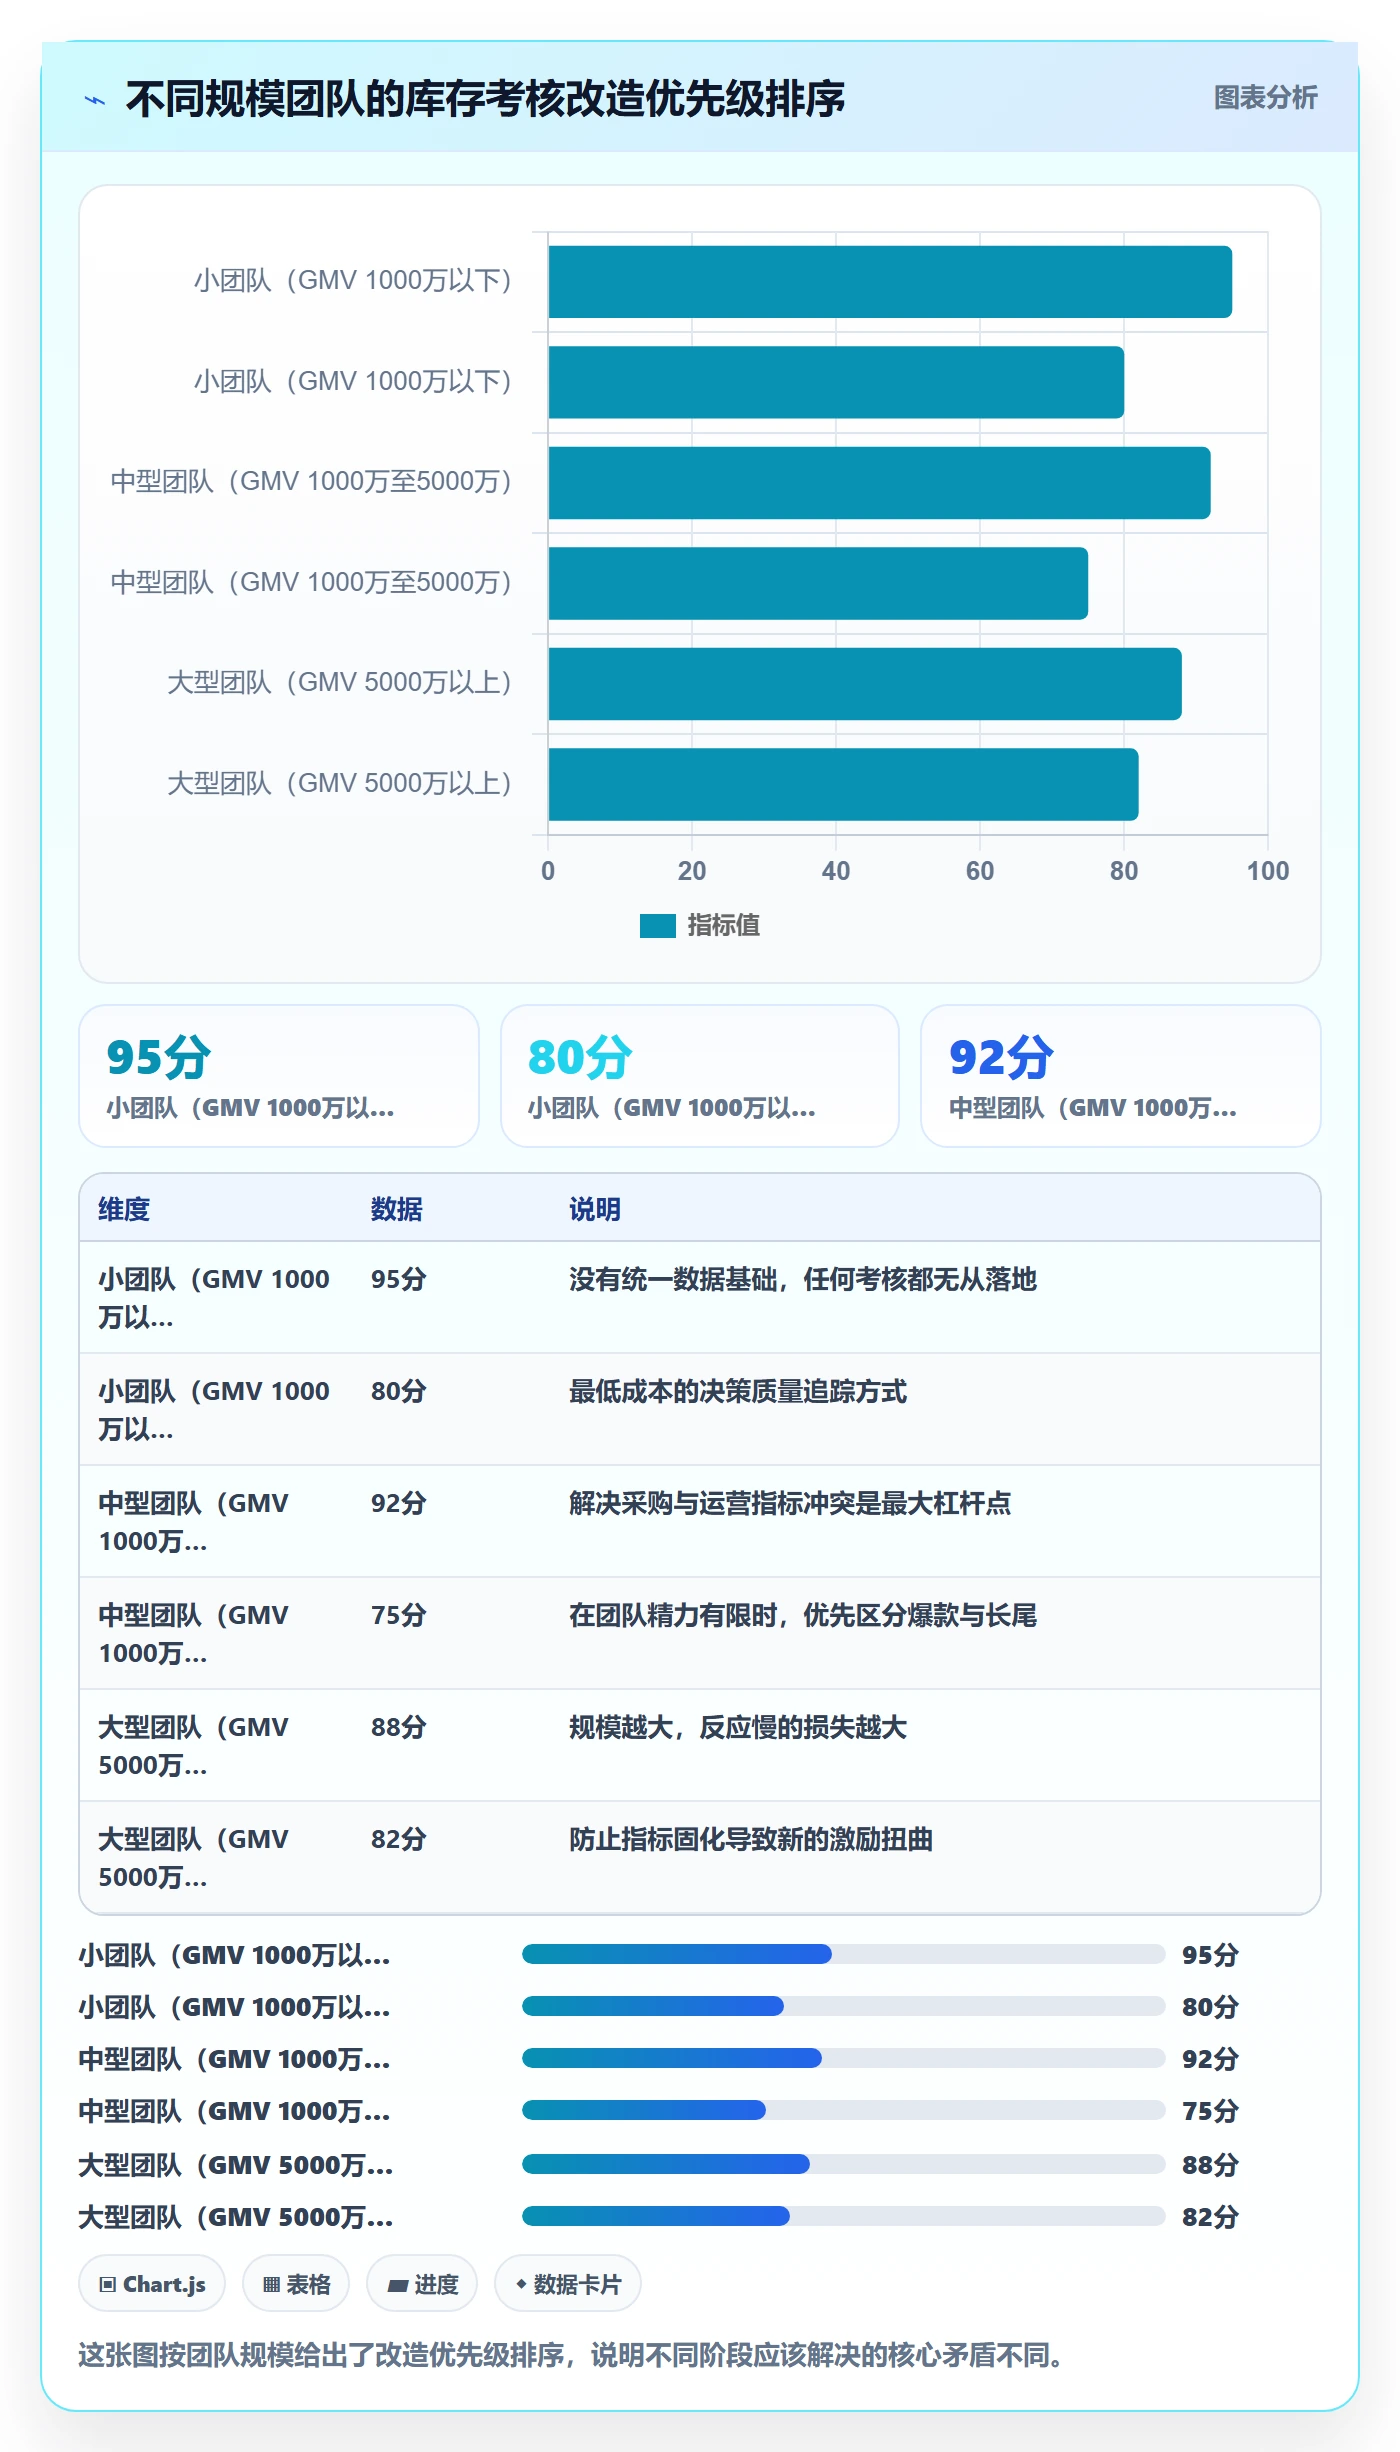Click the 说明 column header
The height and width of the screenshot is (2452, 1400).
pos(595,1209)
